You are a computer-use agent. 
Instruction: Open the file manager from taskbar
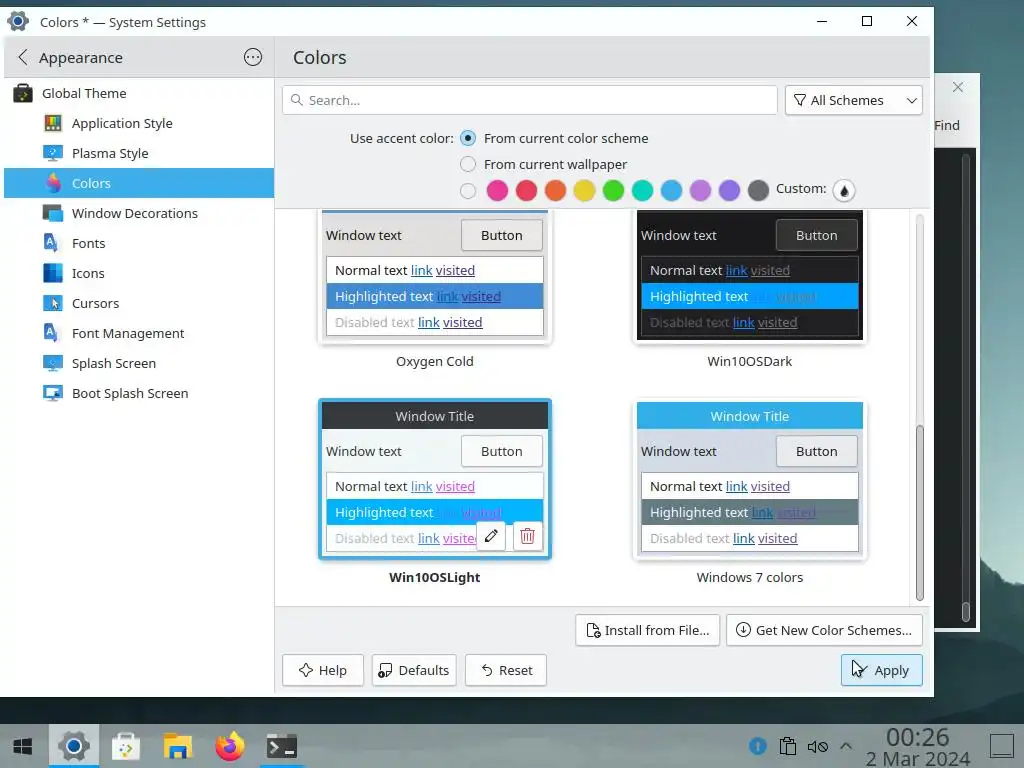[x=178, y=746]
